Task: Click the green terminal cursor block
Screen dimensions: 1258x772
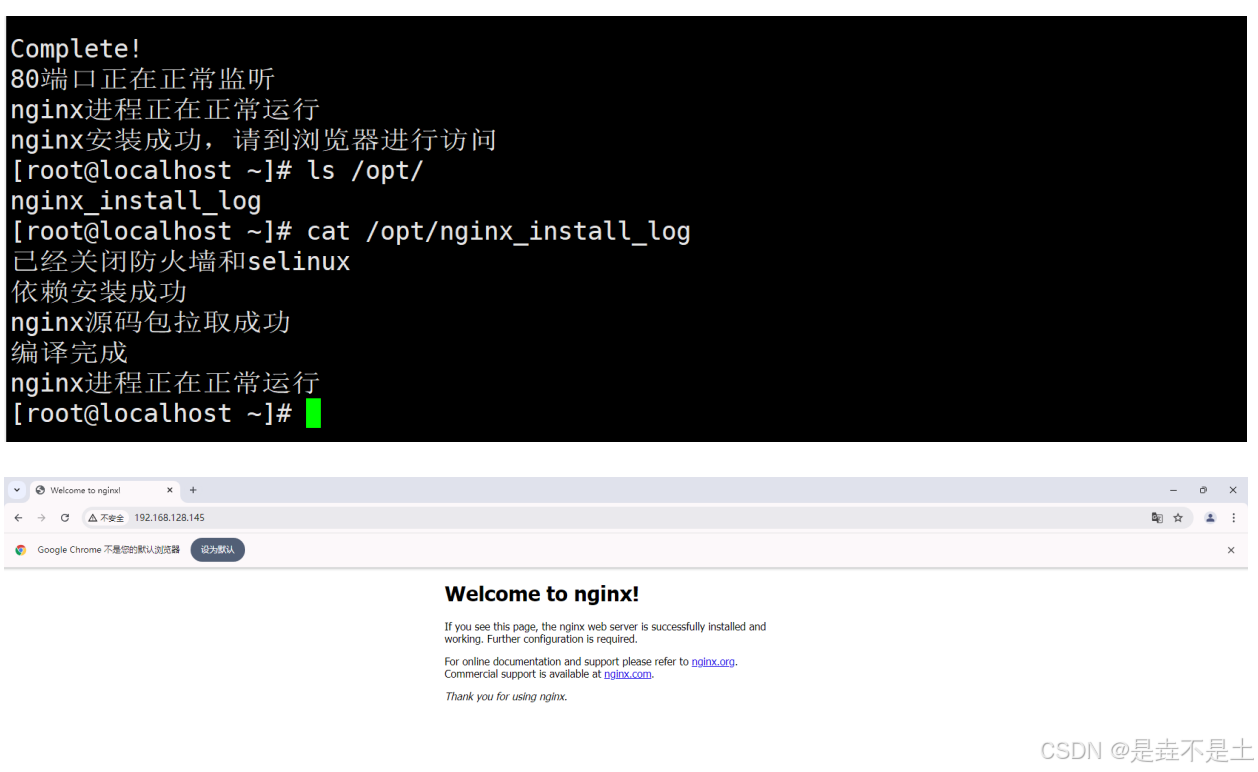Action: (x=313, y=413)
